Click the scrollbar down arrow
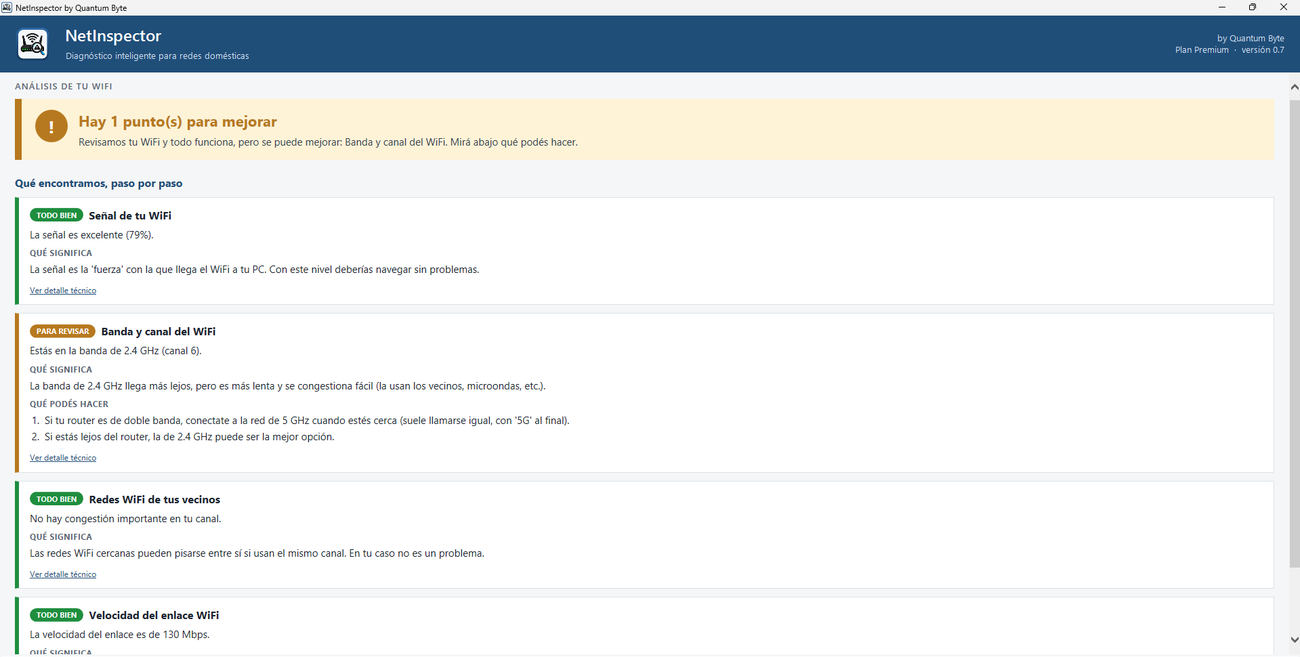This screenshot has width=1300, height=657. 1294,639
